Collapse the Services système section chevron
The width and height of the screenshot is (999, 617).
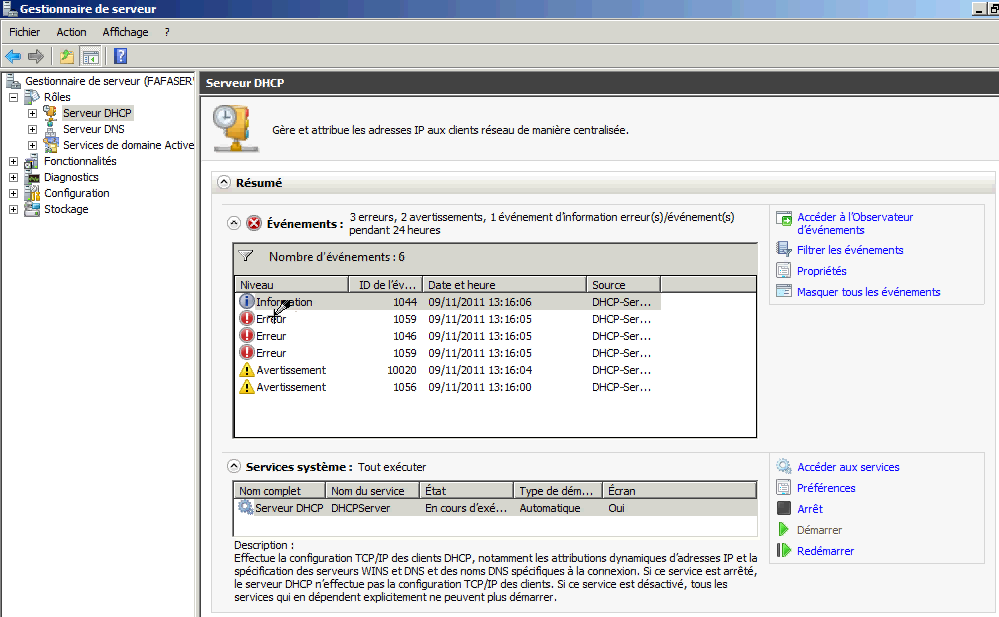pyautogui.click(x=234, y=466)
